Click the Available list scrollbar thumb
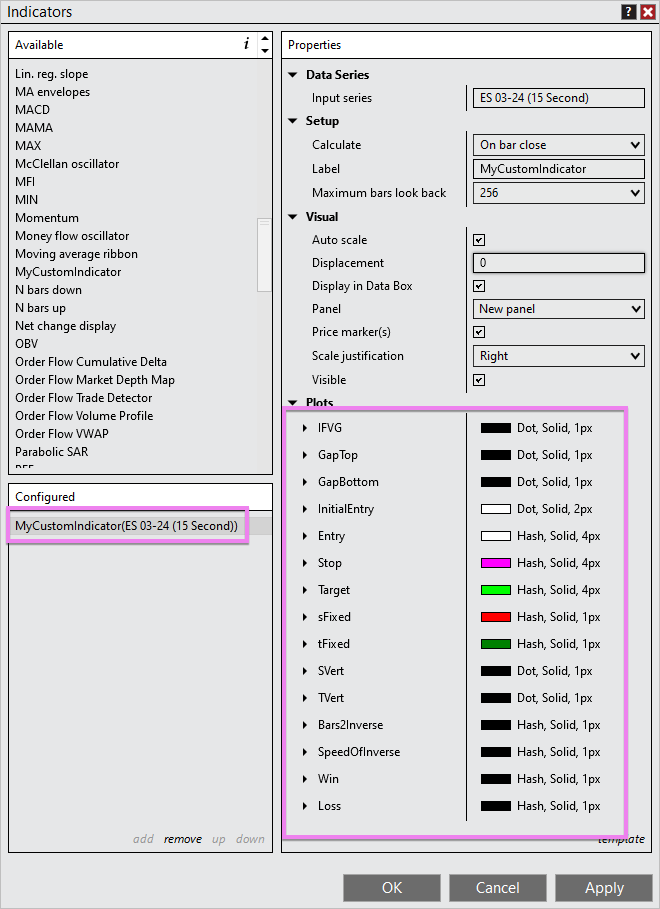Viewport: 660px width, 909px height. point(264,255)
